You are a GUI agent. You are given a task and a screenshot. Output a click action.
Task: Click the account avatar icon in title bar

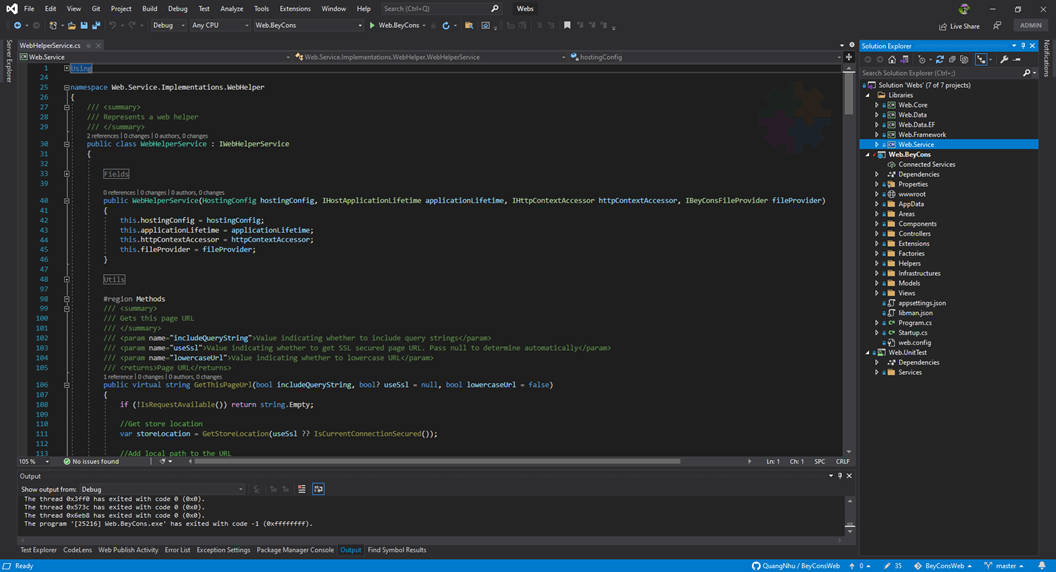point(964,9)
